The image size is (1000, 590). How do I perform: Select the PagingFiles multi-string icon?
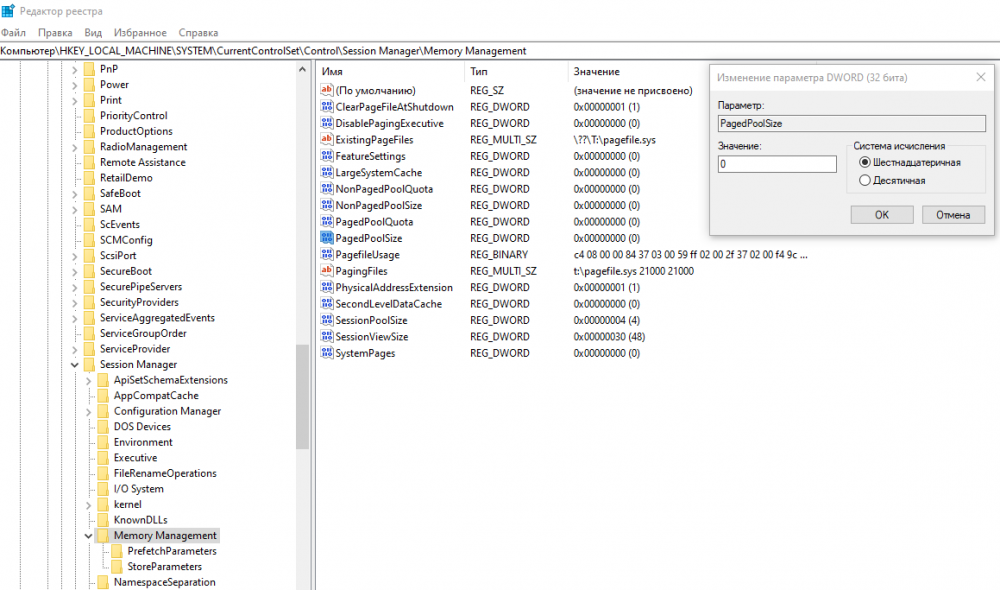[326, 271]
